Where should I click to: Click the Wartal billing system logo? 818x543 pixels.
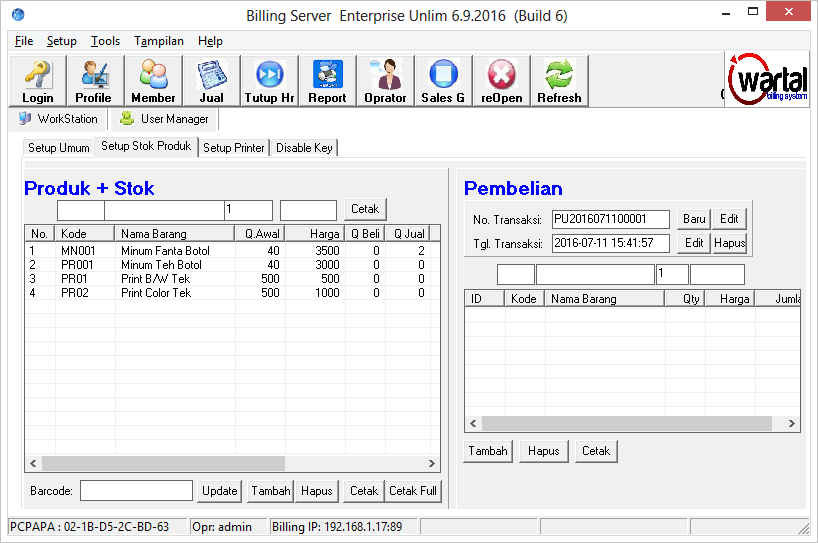(767, 79)
